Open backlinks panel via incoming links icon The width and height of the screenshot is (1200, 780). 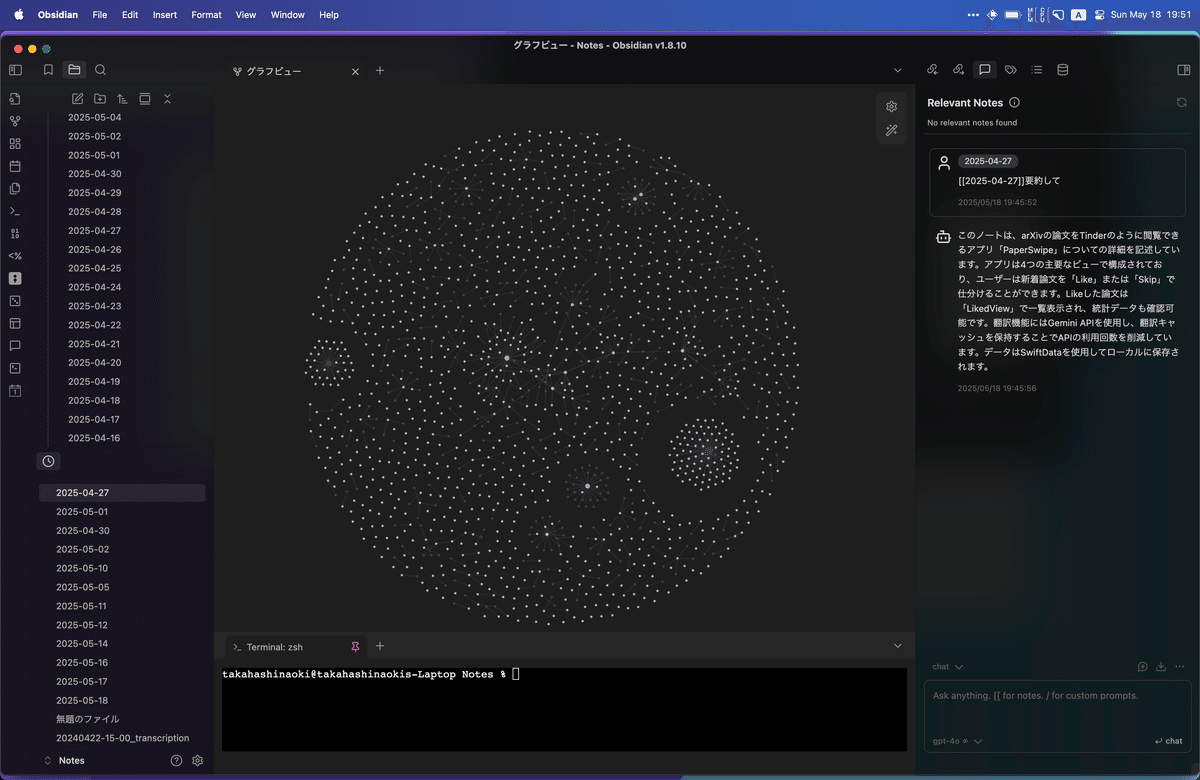pos(932,69)
